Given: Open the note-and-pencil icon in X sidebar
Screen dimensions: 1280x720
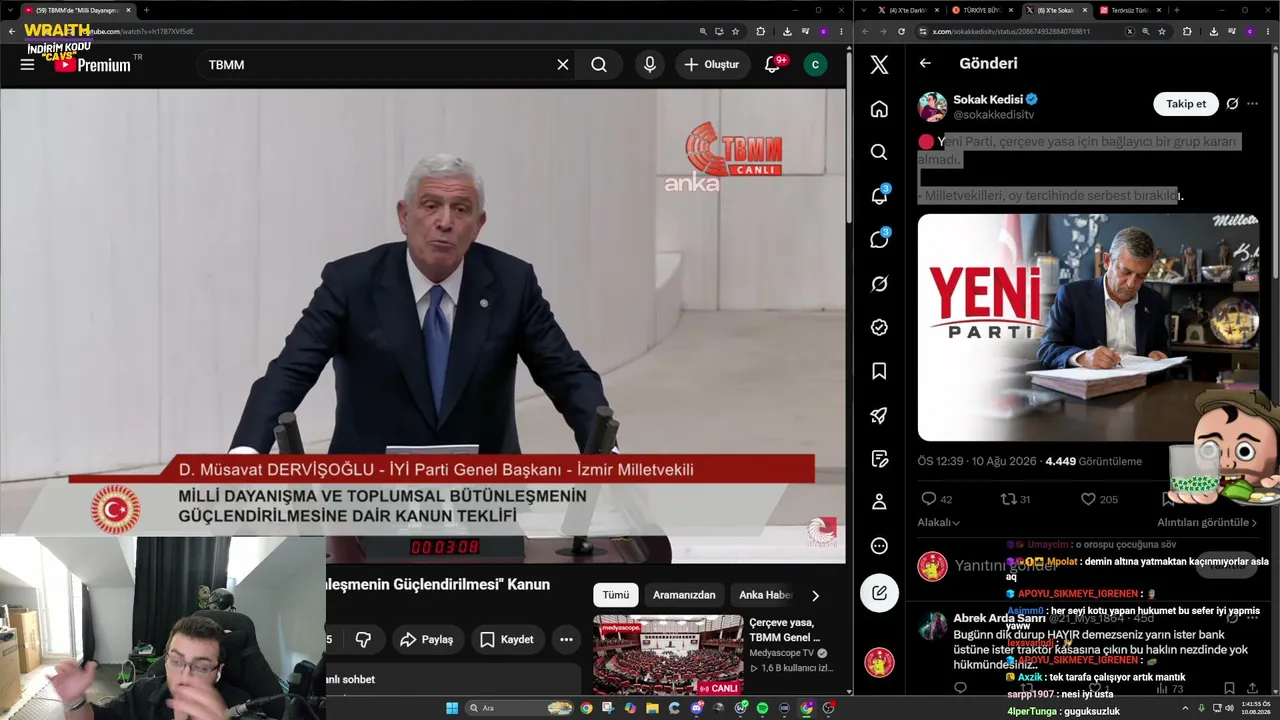Looking at the screenshot, I should pos(879,458).
